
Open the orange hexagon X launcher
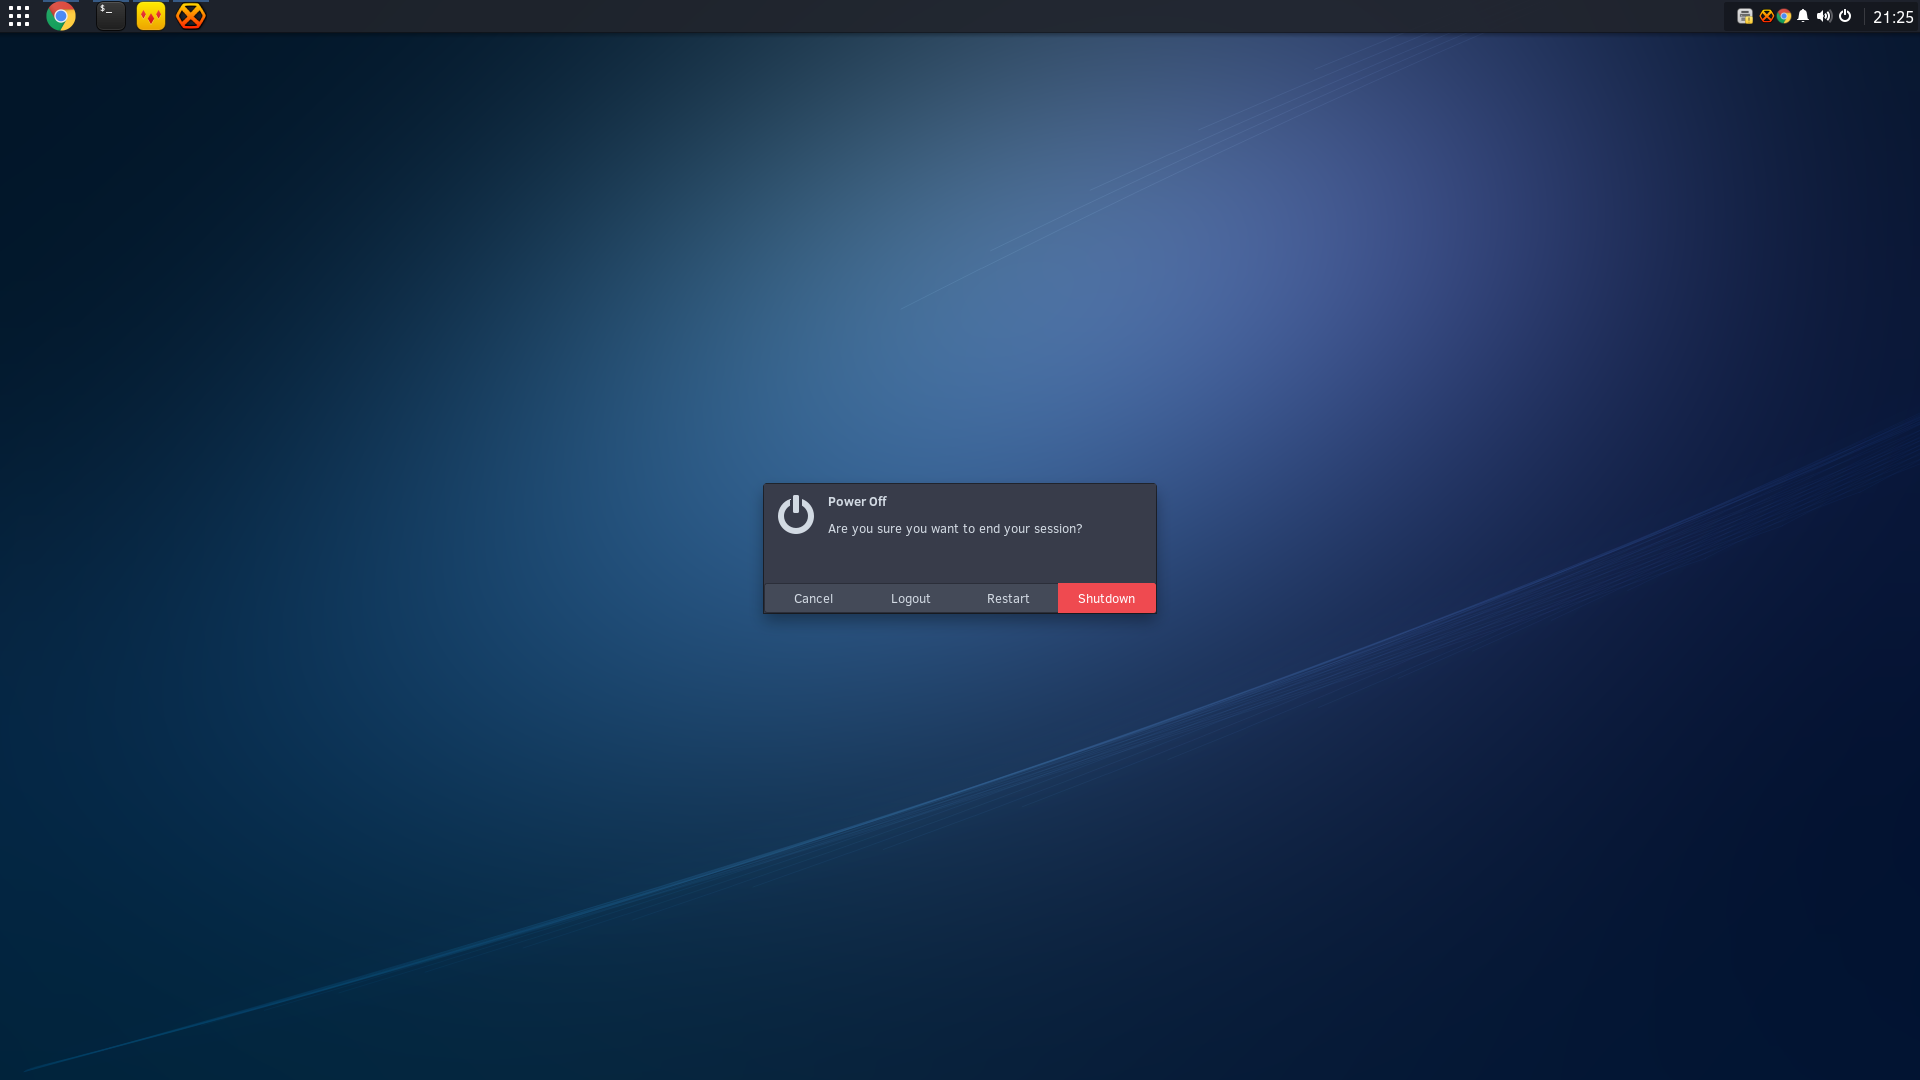tap(191, 16)
